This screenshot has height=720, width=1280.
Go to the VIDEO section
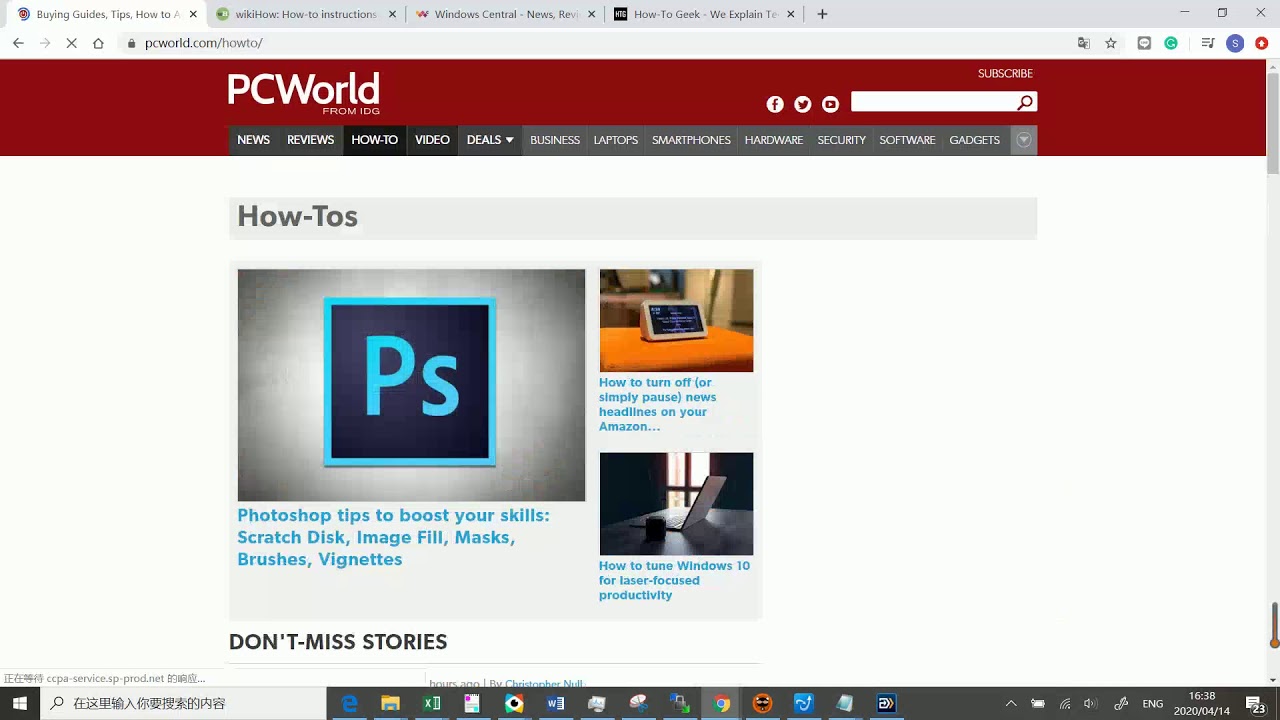[x=432, y=140]
